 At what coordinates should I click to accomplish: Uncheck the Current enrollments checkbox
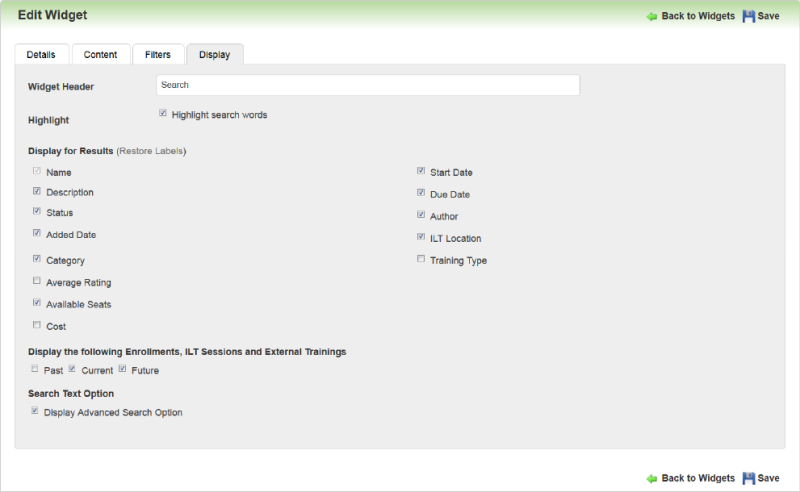(x=72, y=368)
